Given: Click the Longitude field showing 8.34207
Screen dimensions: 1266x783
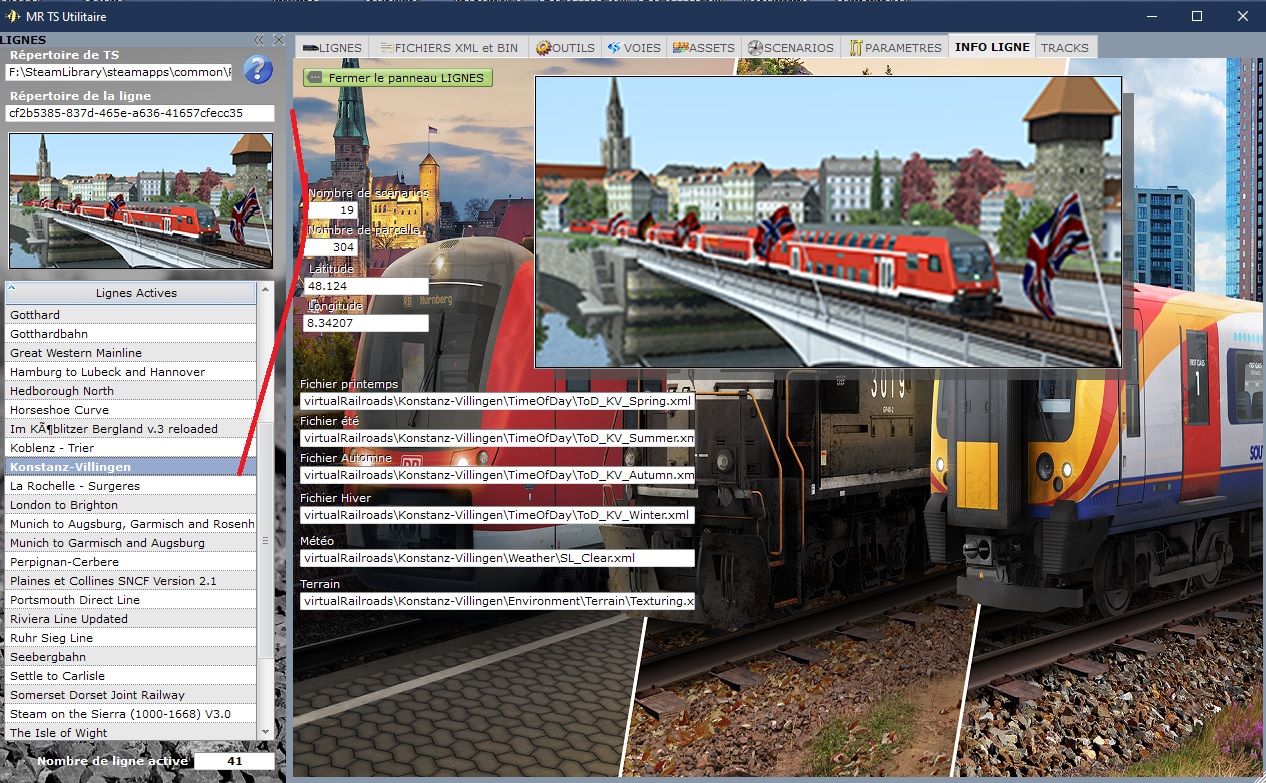Looking at the screenshot, I should pyautogui.click(x=366, y=323).
